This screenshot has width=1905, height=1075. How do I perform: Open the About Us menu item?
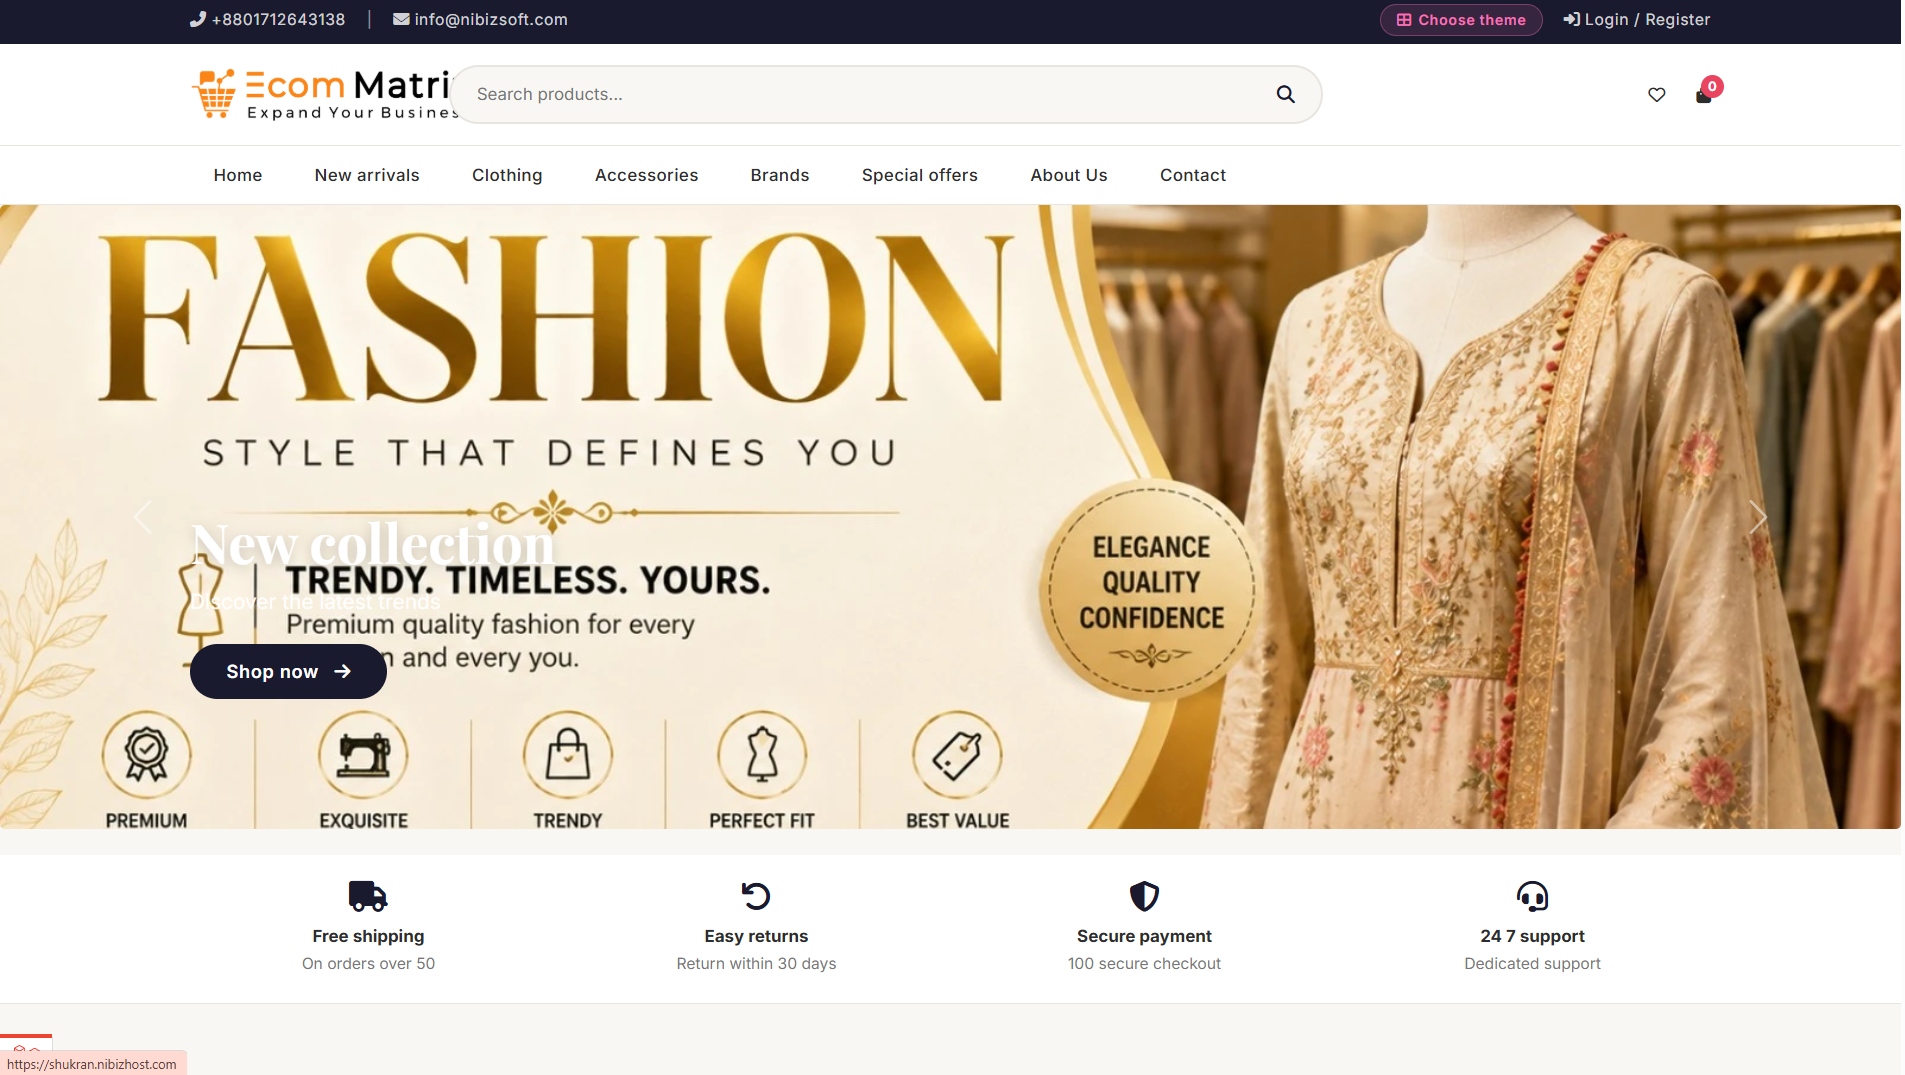point(1069,175)
